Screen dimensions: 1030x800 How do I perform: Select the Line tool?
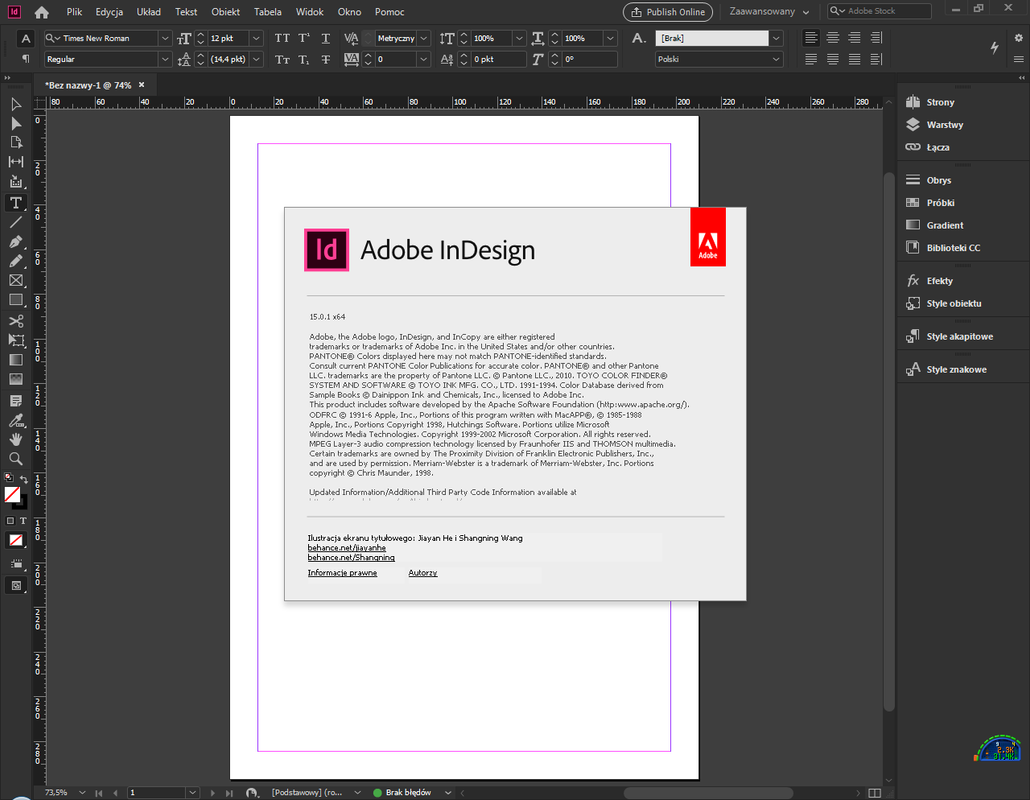coord(16,223)
